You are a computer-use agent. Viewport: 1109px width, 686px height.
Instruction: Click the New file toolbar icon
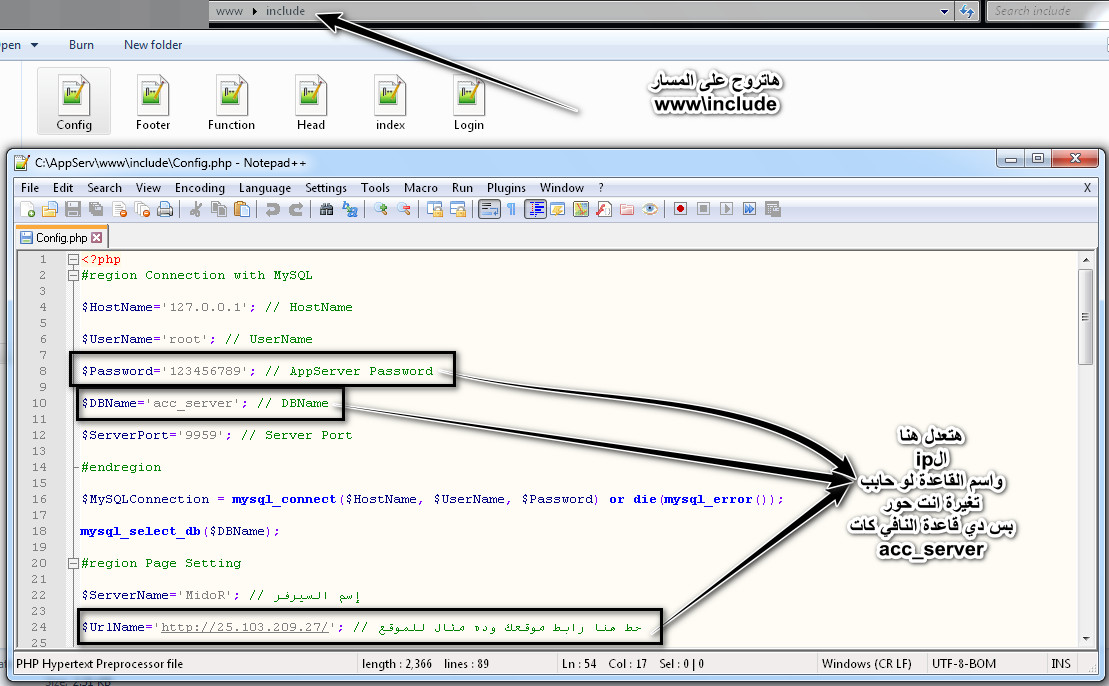click(x=29, y=209)
